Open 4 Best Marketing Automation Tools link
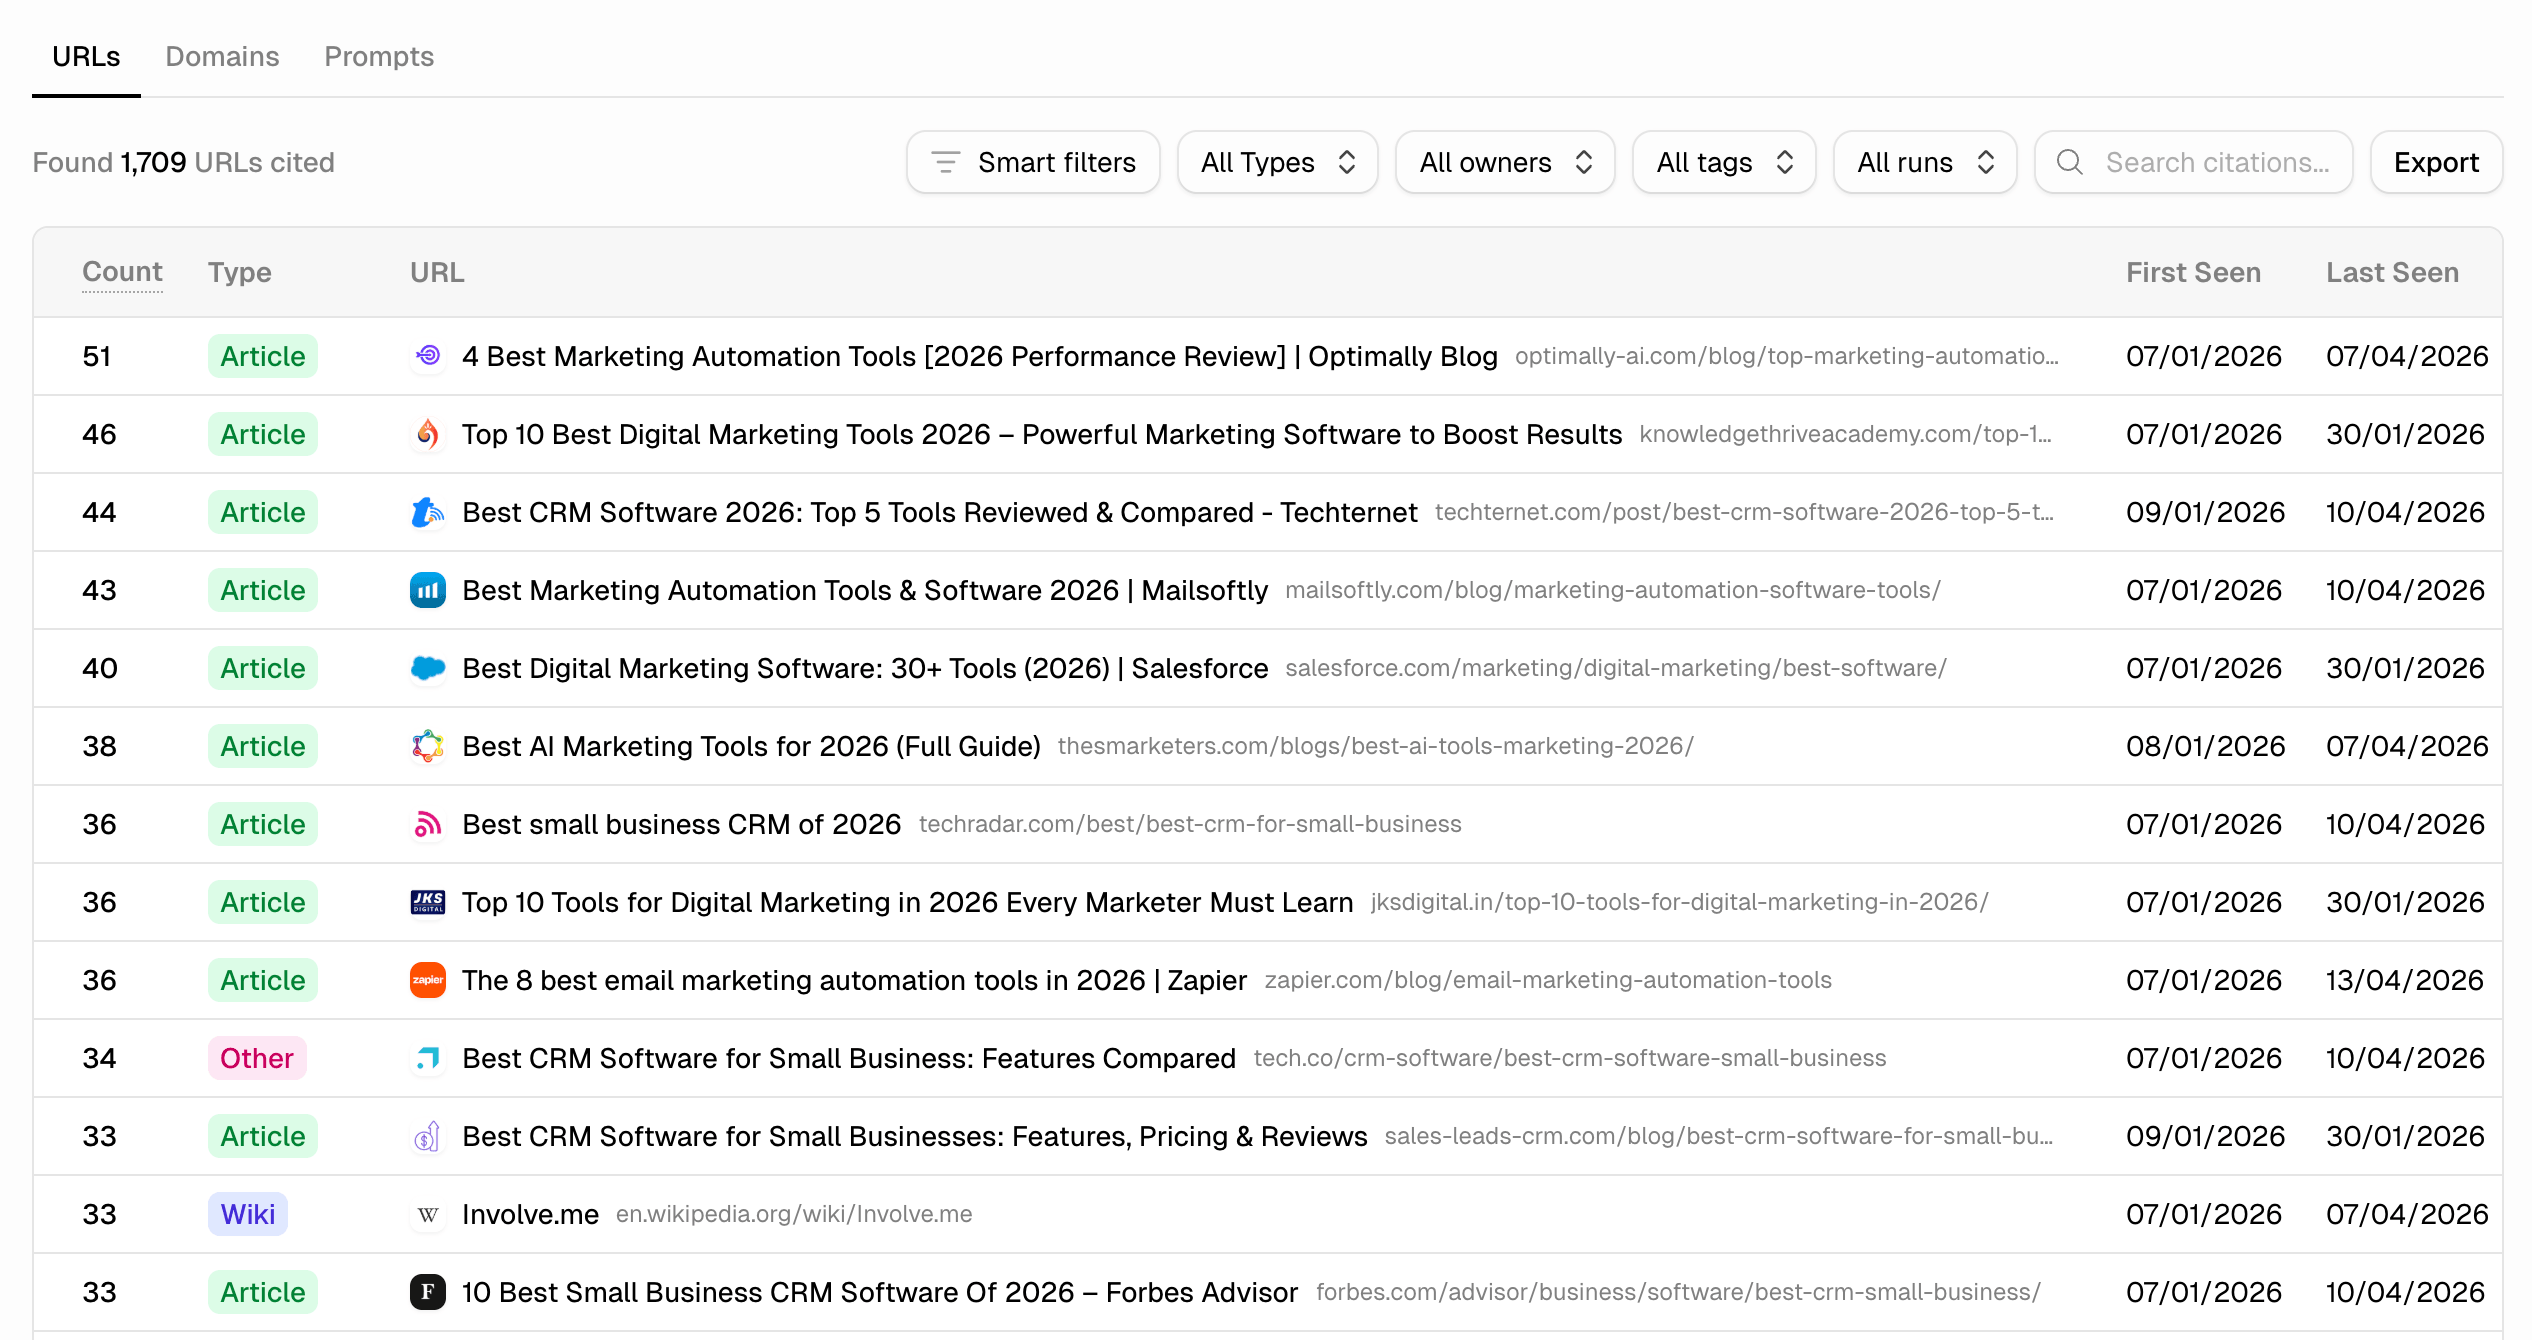 [x=979, y=356]
